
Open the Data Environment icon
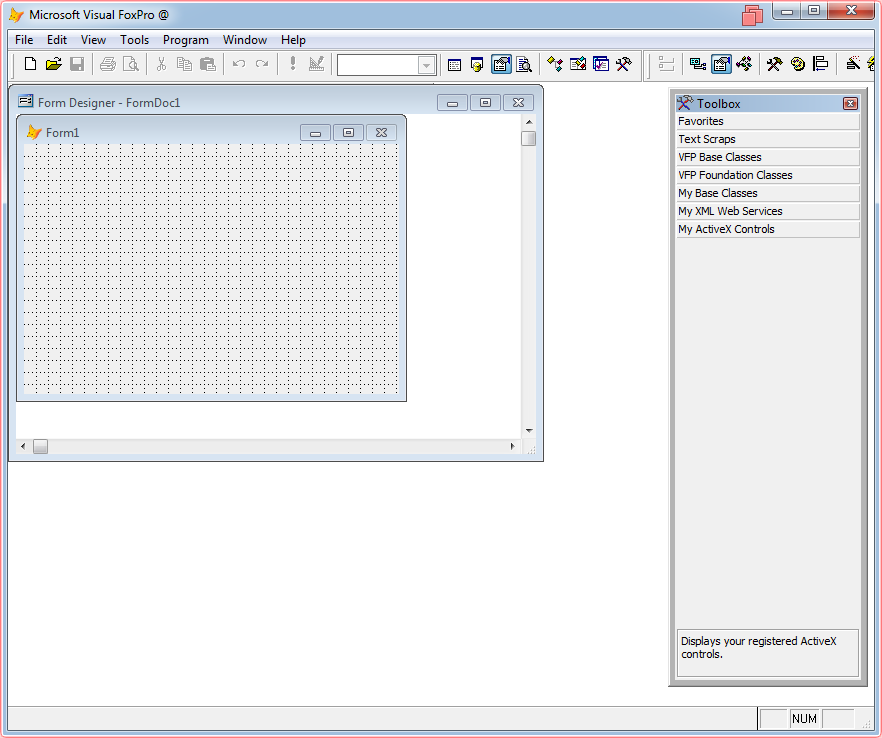click(x=698, y=65)
